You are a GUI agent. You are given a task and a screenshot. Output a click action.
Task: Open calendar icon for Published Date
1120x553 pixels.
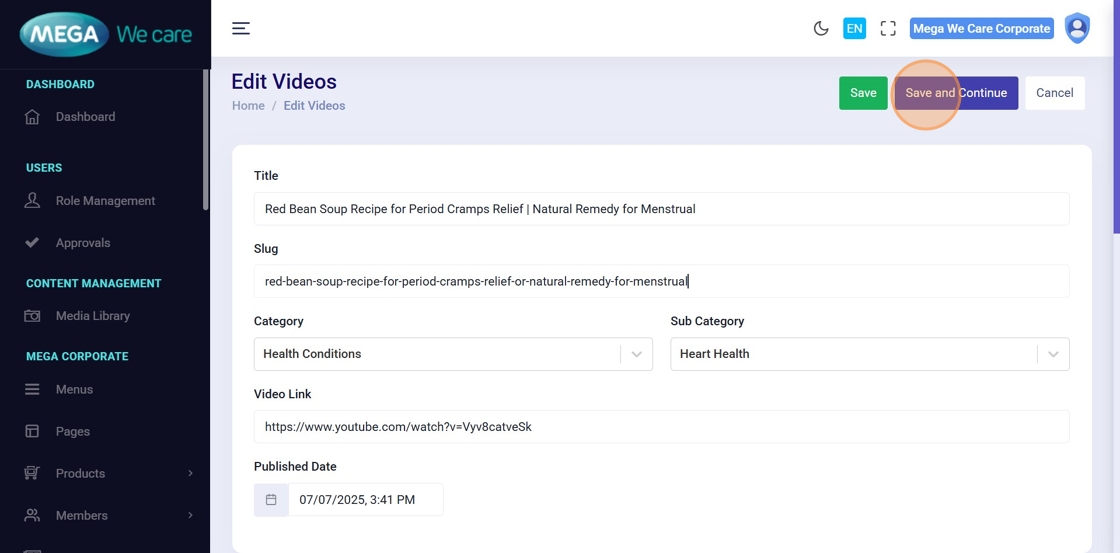[x=271, y=500]
